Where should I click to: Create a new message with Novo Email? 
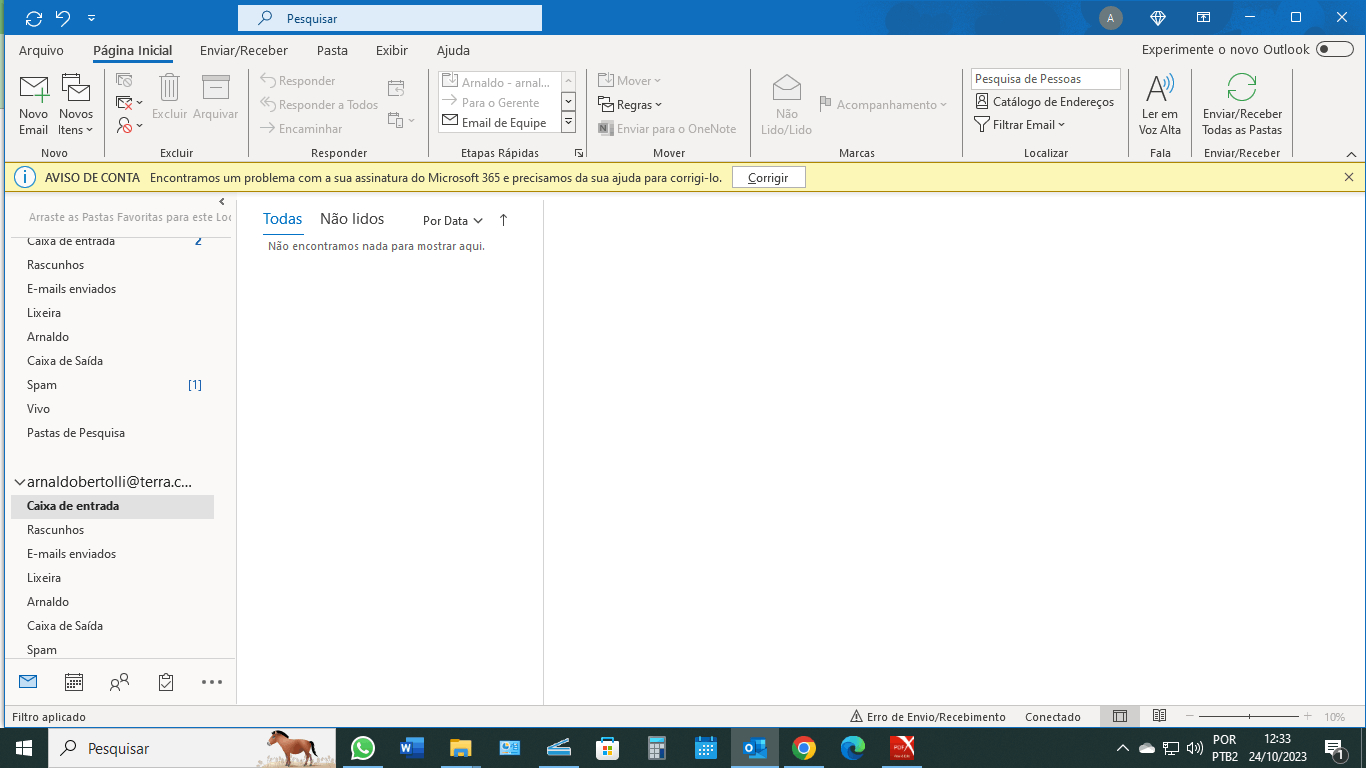(x=34, y=105)
